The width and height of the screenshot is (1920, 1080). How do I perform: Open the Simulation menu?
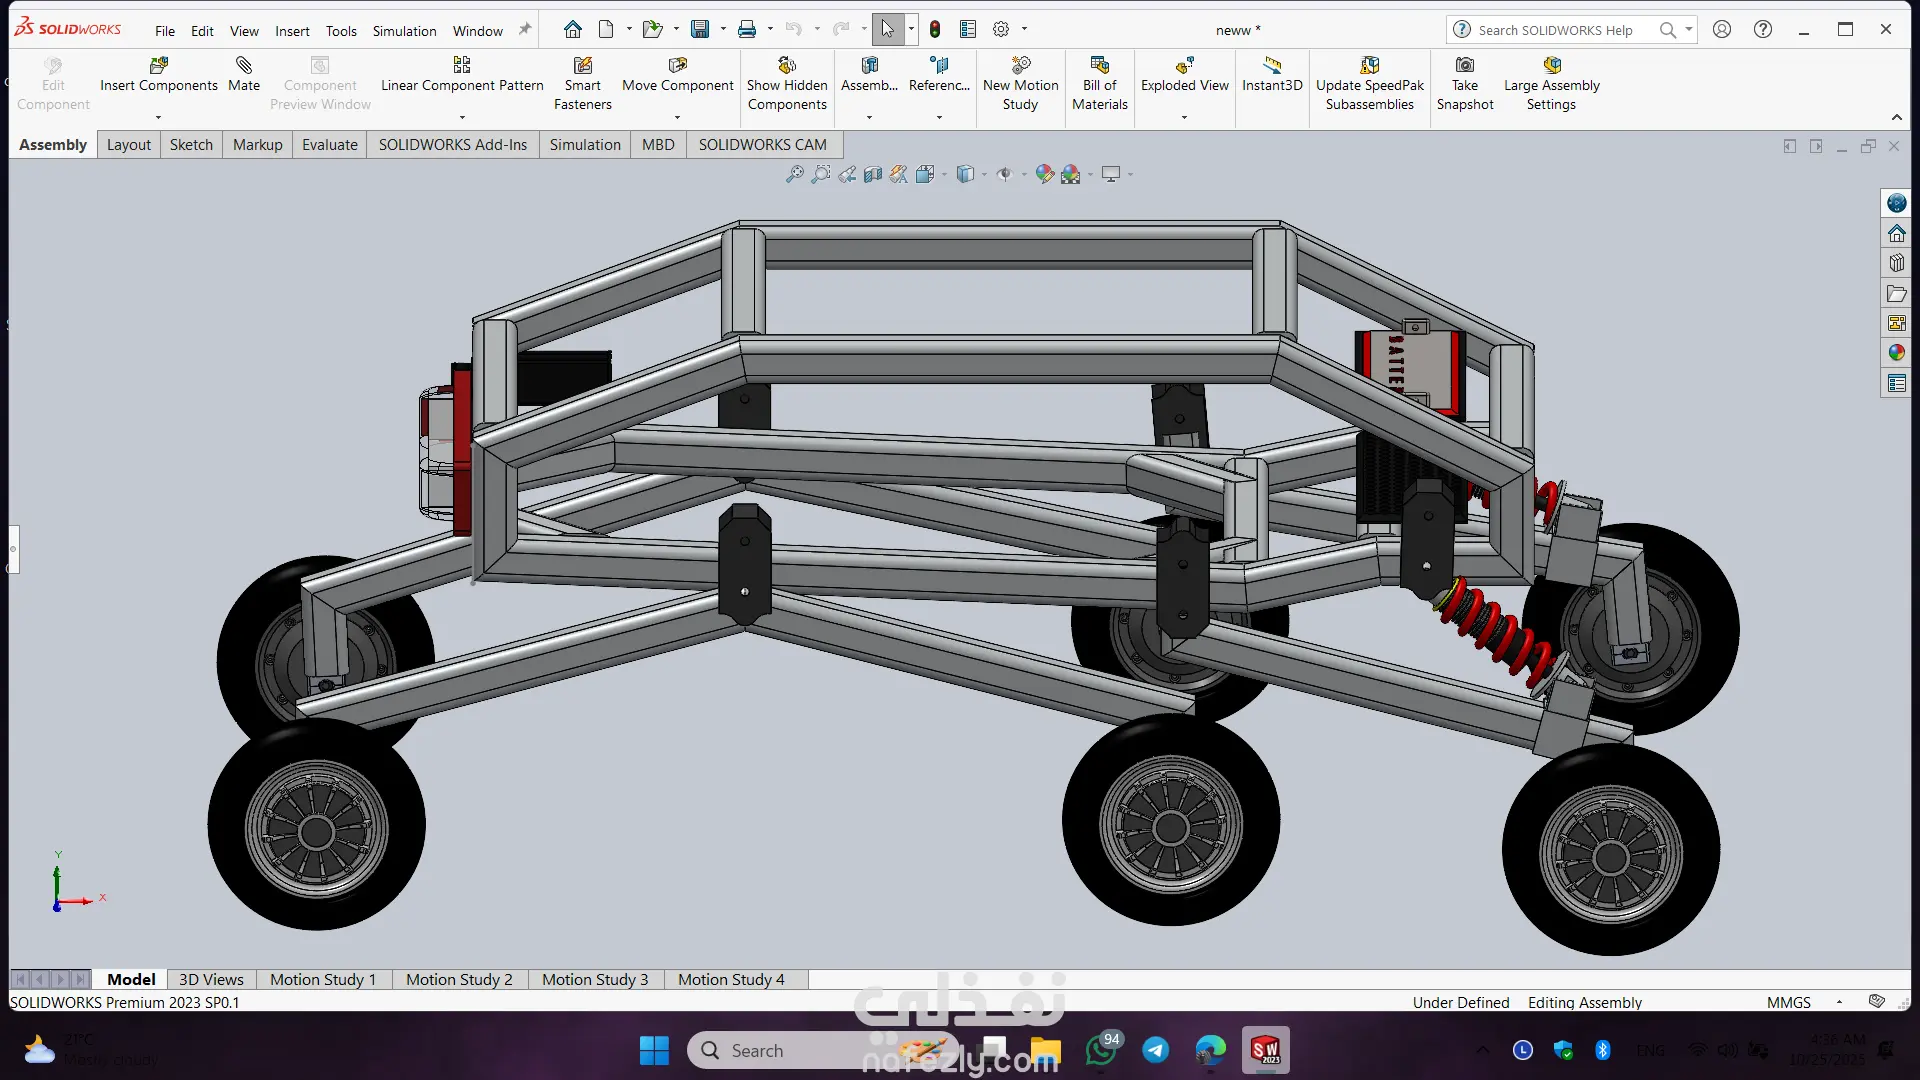pos(404,31)
